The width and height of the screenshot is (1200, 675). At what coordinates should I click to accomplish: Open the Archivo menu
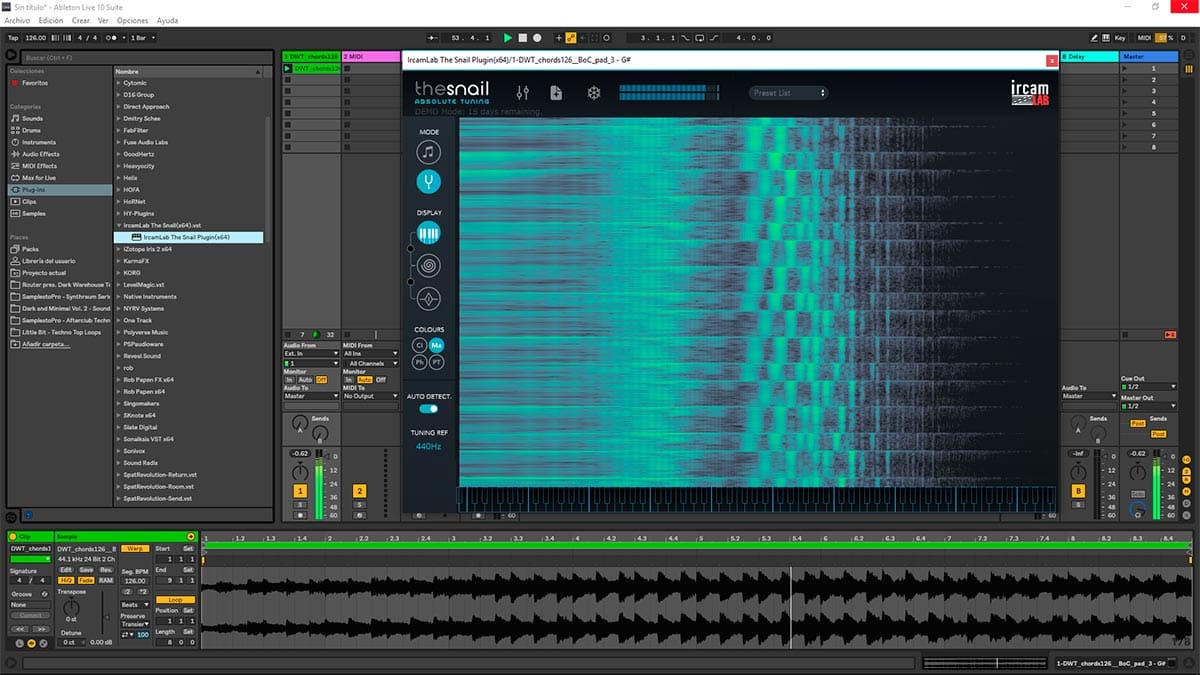(x=17, y=20)
